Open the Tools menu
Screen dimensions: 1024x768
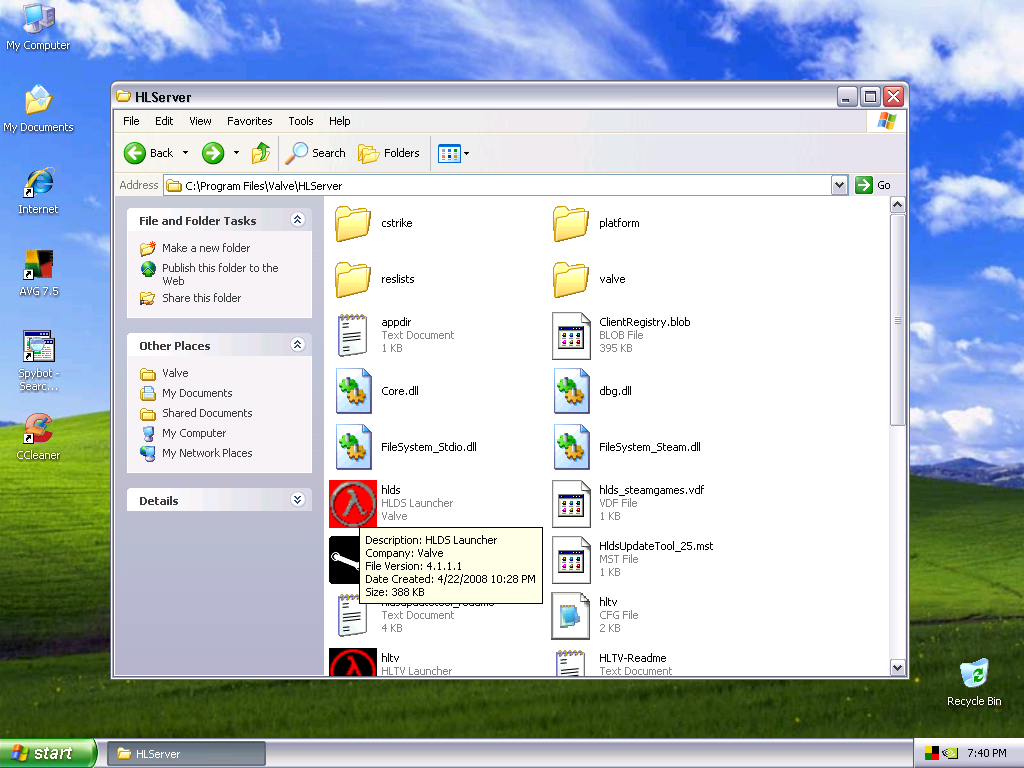[301, 121]
